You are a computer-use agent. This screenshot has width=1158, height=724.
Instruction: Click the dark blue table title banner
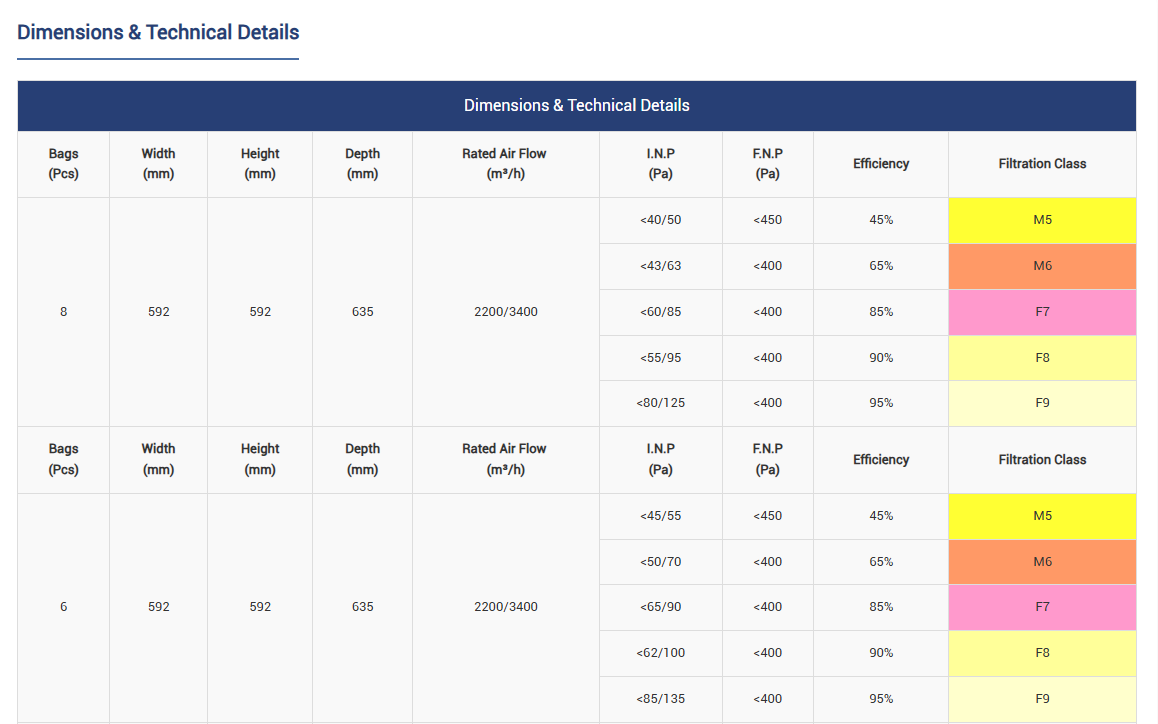(x=576, y=105)
